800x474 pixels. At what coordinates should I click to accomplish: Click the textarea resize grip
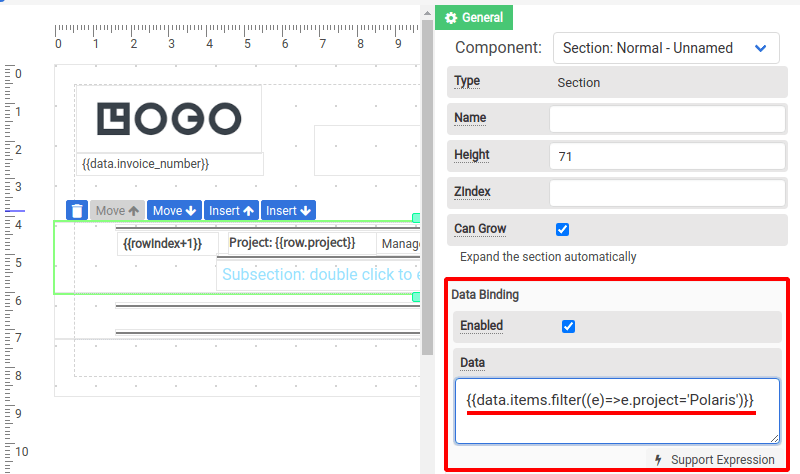774,438
